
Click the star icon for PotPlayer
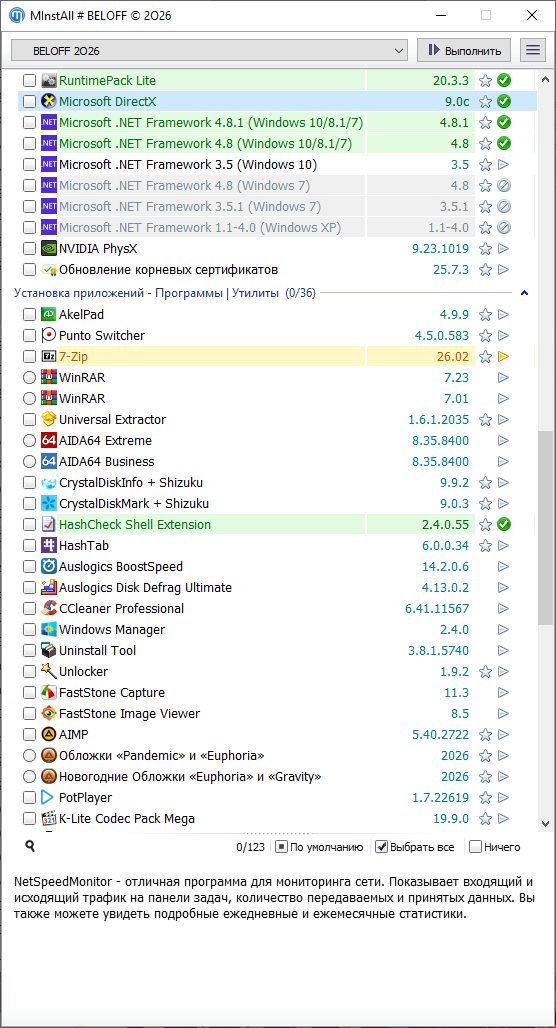click(x=485, y=798)
